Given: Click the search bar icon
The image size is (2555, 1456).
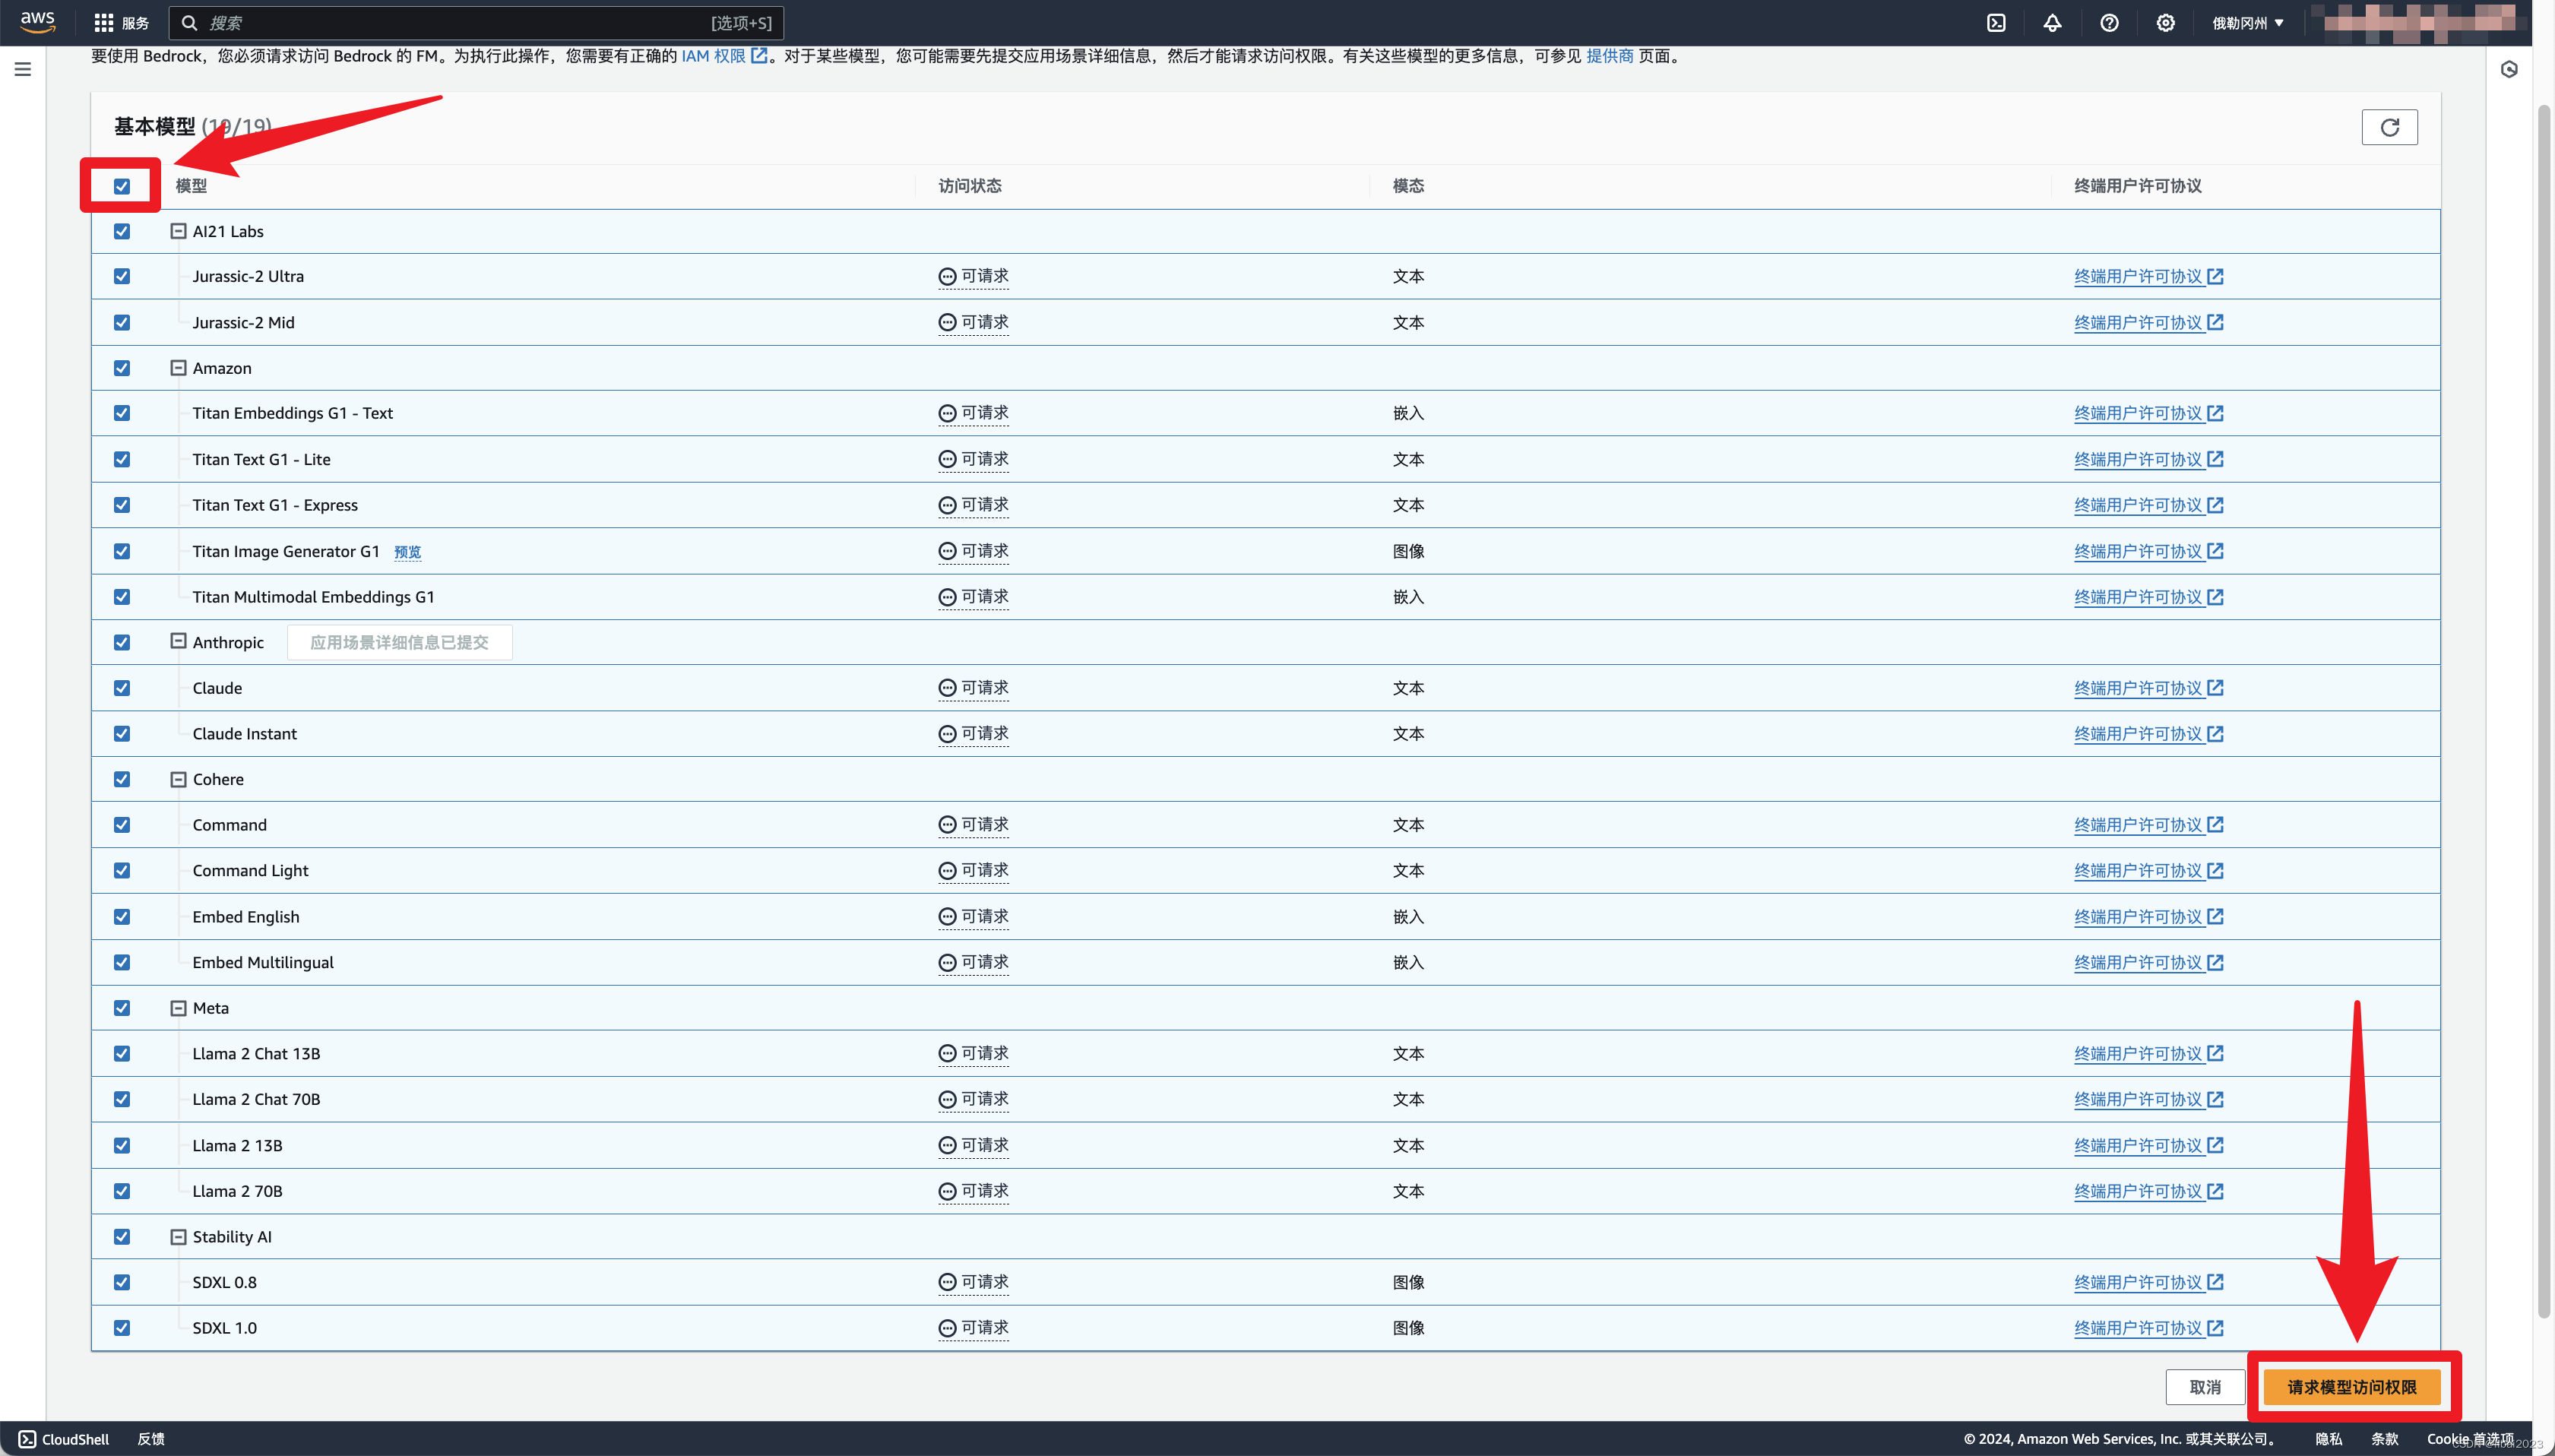Looking at the screenshot, I should 188,23.
